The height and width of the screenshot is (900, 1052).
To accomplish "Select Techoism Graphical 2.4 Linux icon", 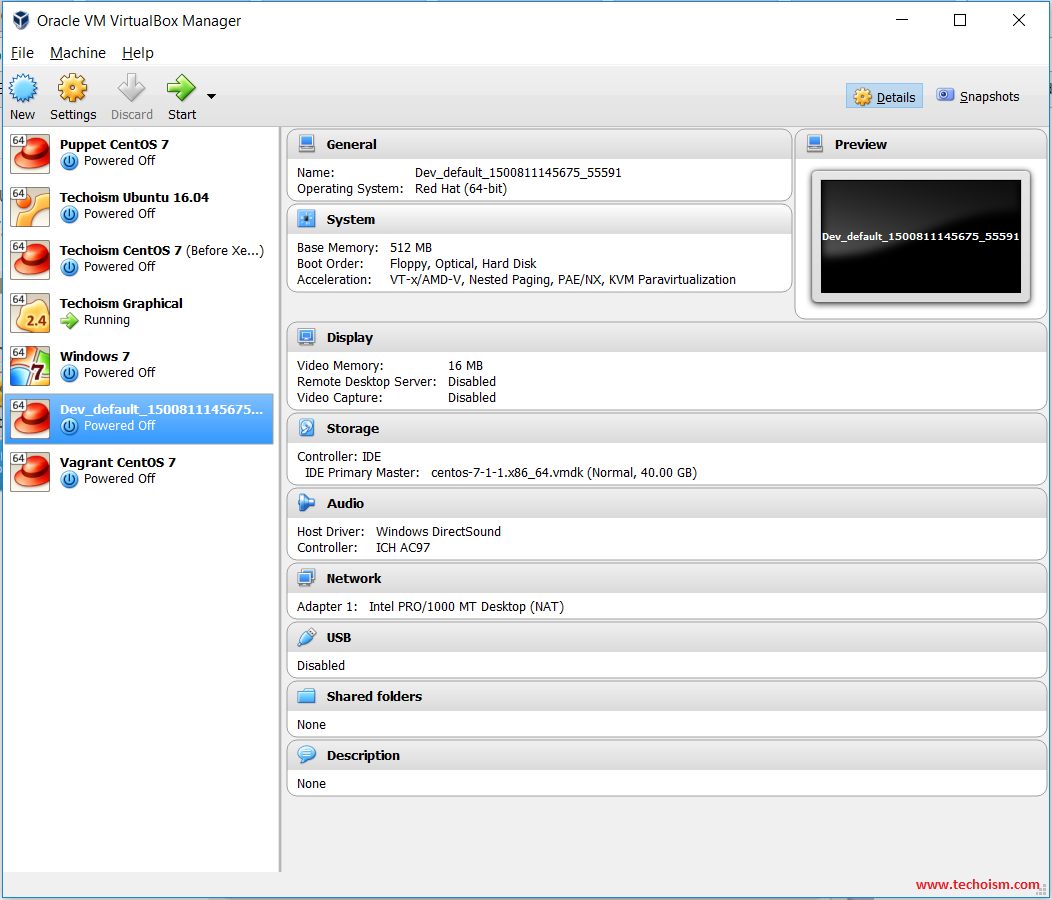I will pos(30,312).
